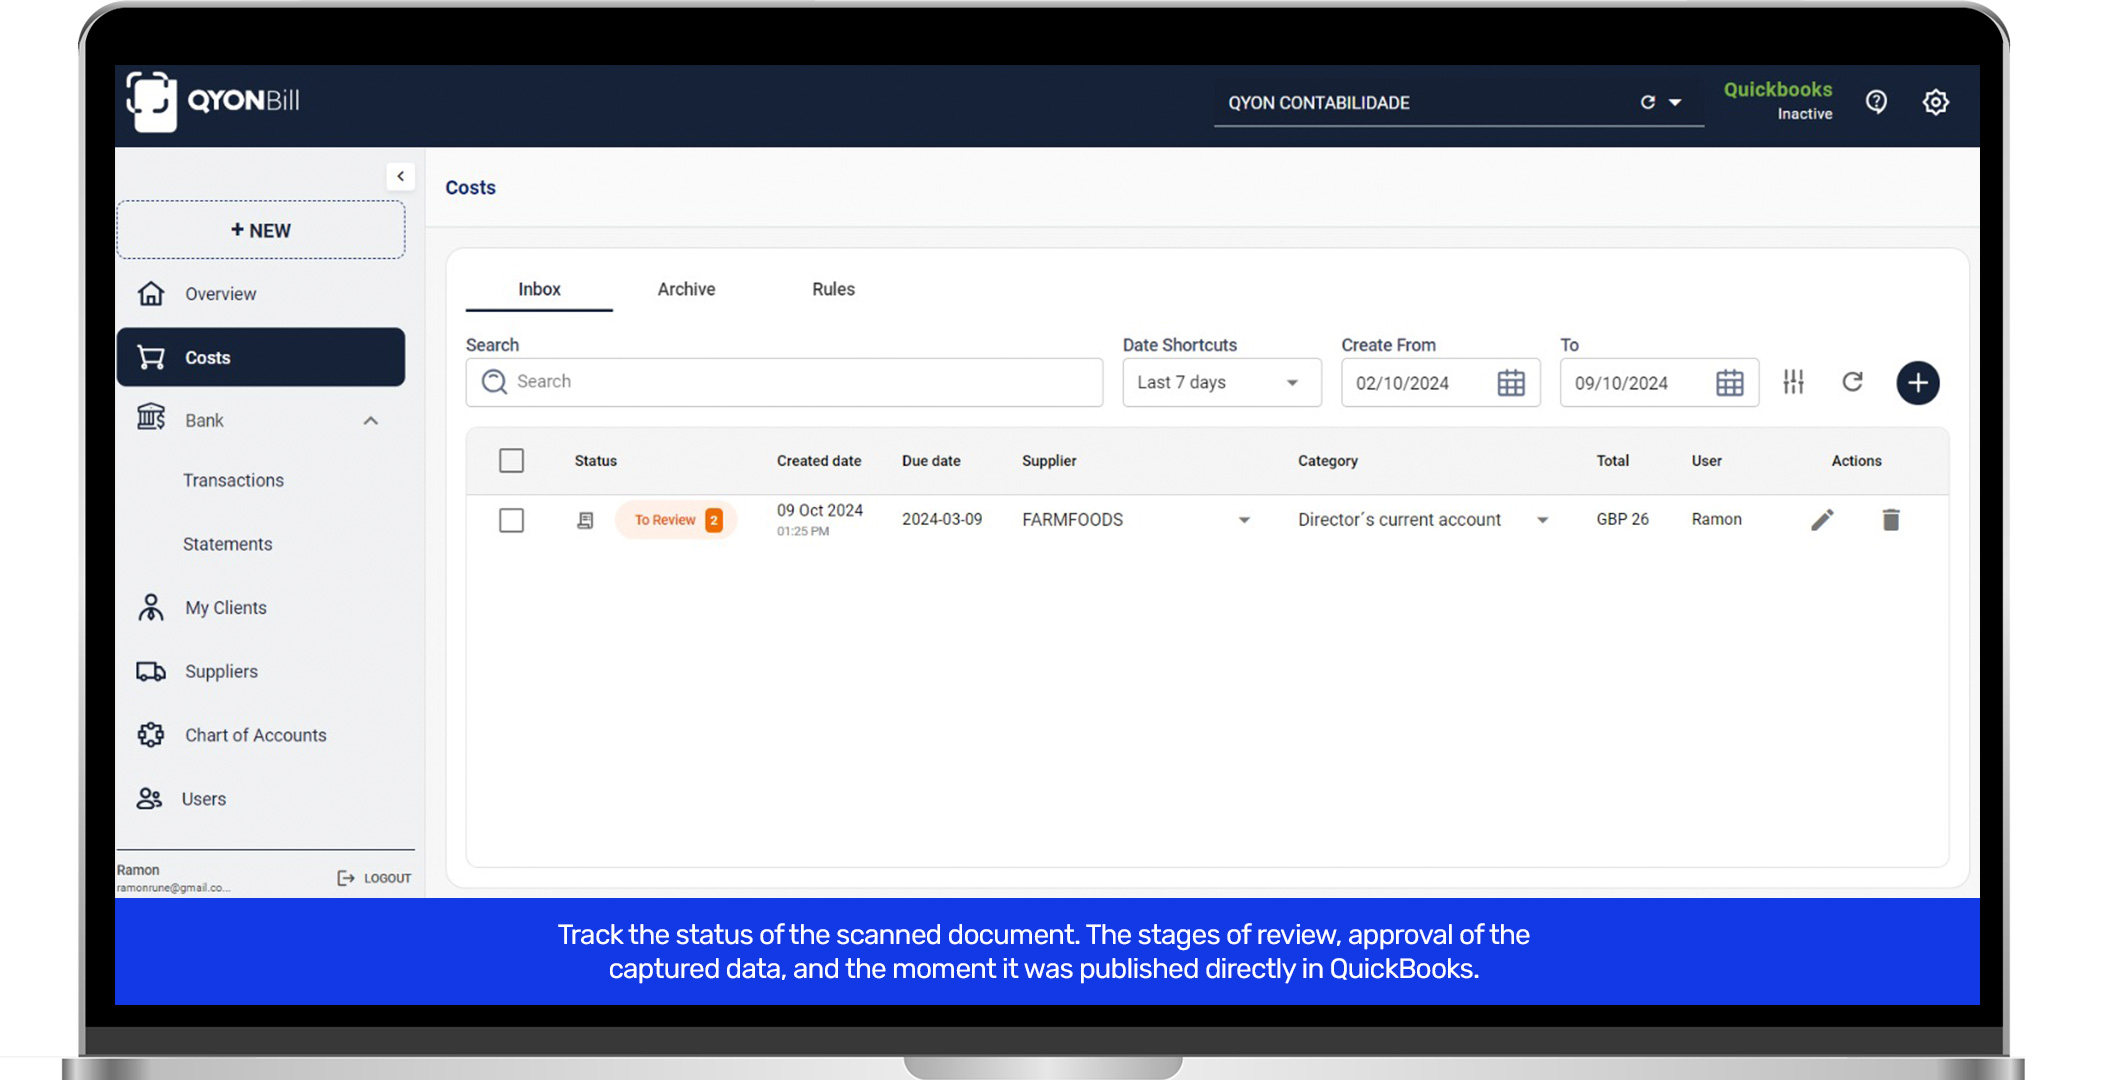Click the refresh icon beside date filters

click(1852, 382)
